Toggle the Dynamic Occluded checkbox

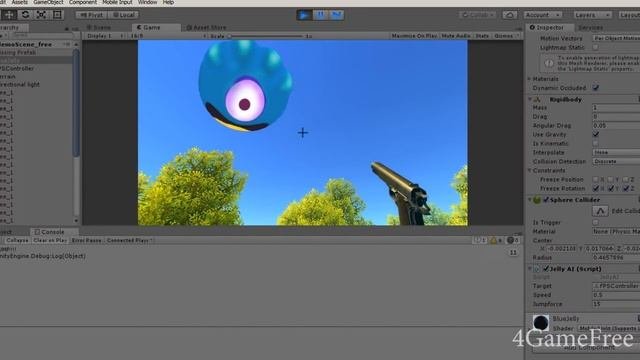pos(596,88)
